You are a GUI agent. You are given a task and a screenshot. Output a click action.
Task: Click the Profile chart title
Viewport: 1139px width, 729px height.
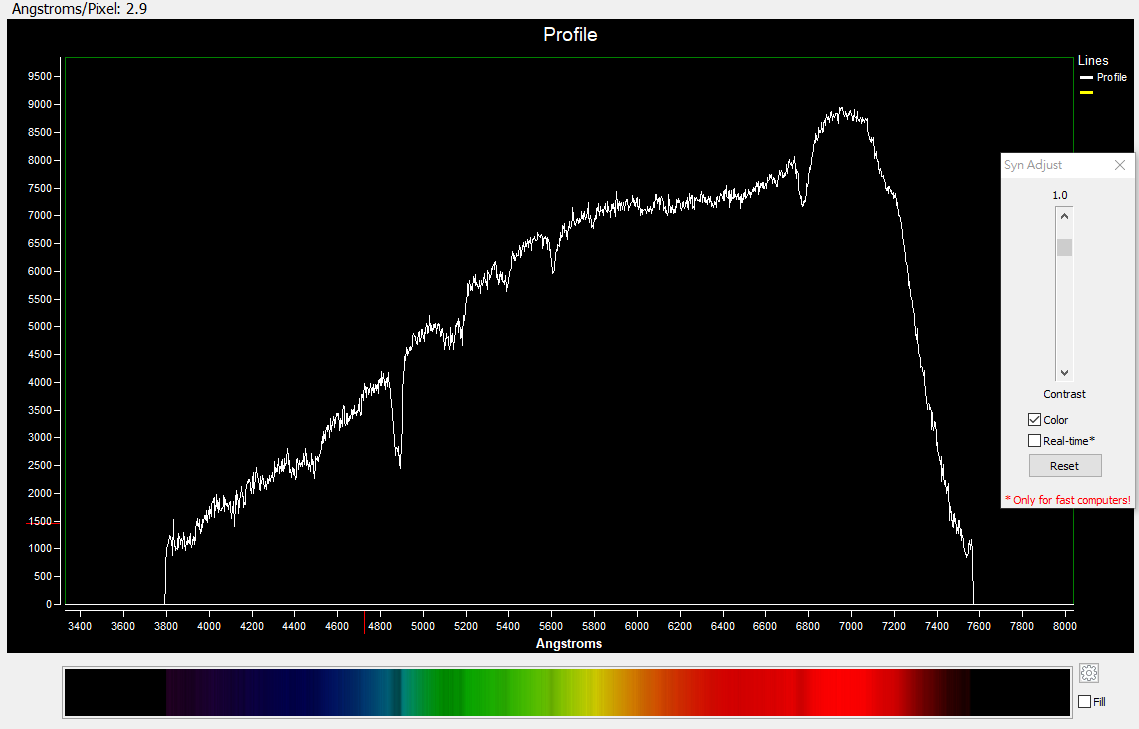point(570,35)
